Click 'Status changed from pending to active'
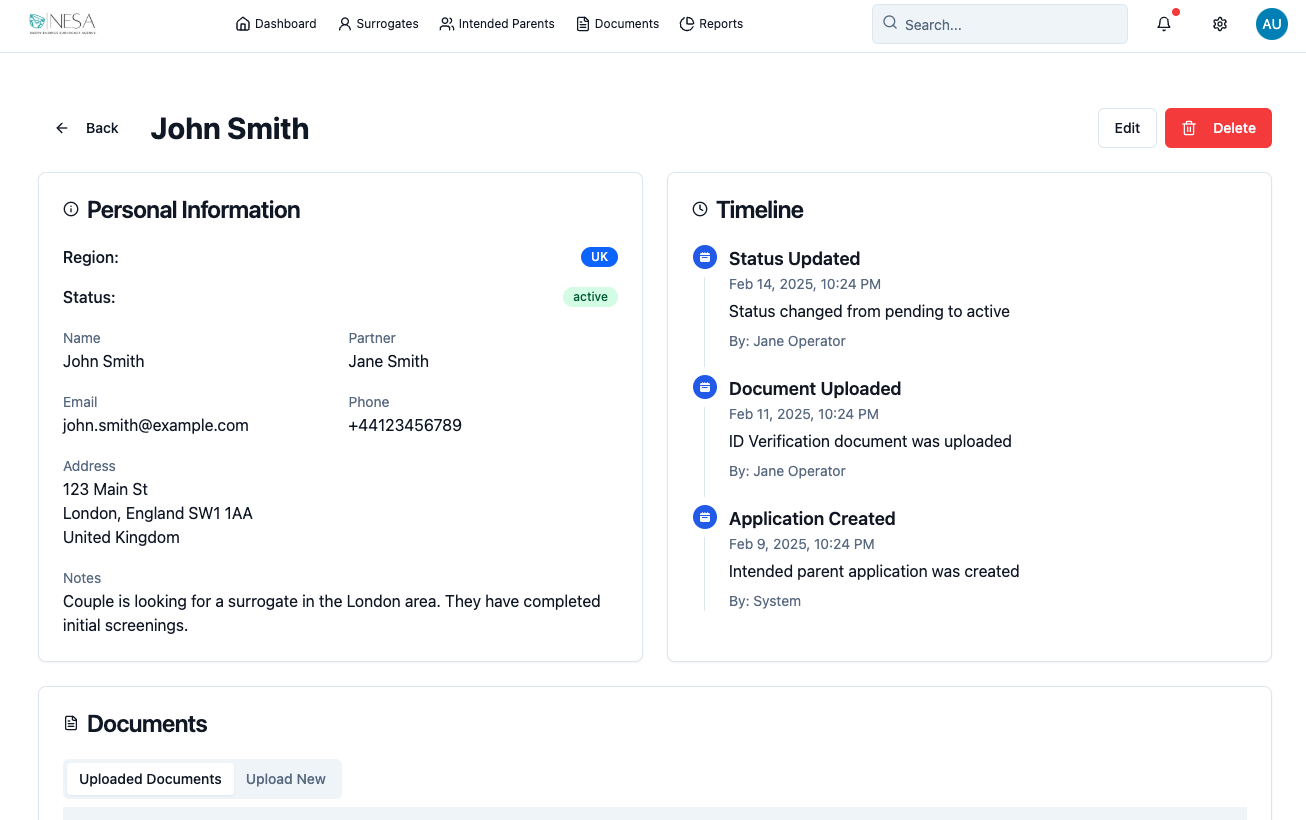Image resolution: width=1306 pixels, height=820 pixels. pyautogui.click(x=869, y=311)
